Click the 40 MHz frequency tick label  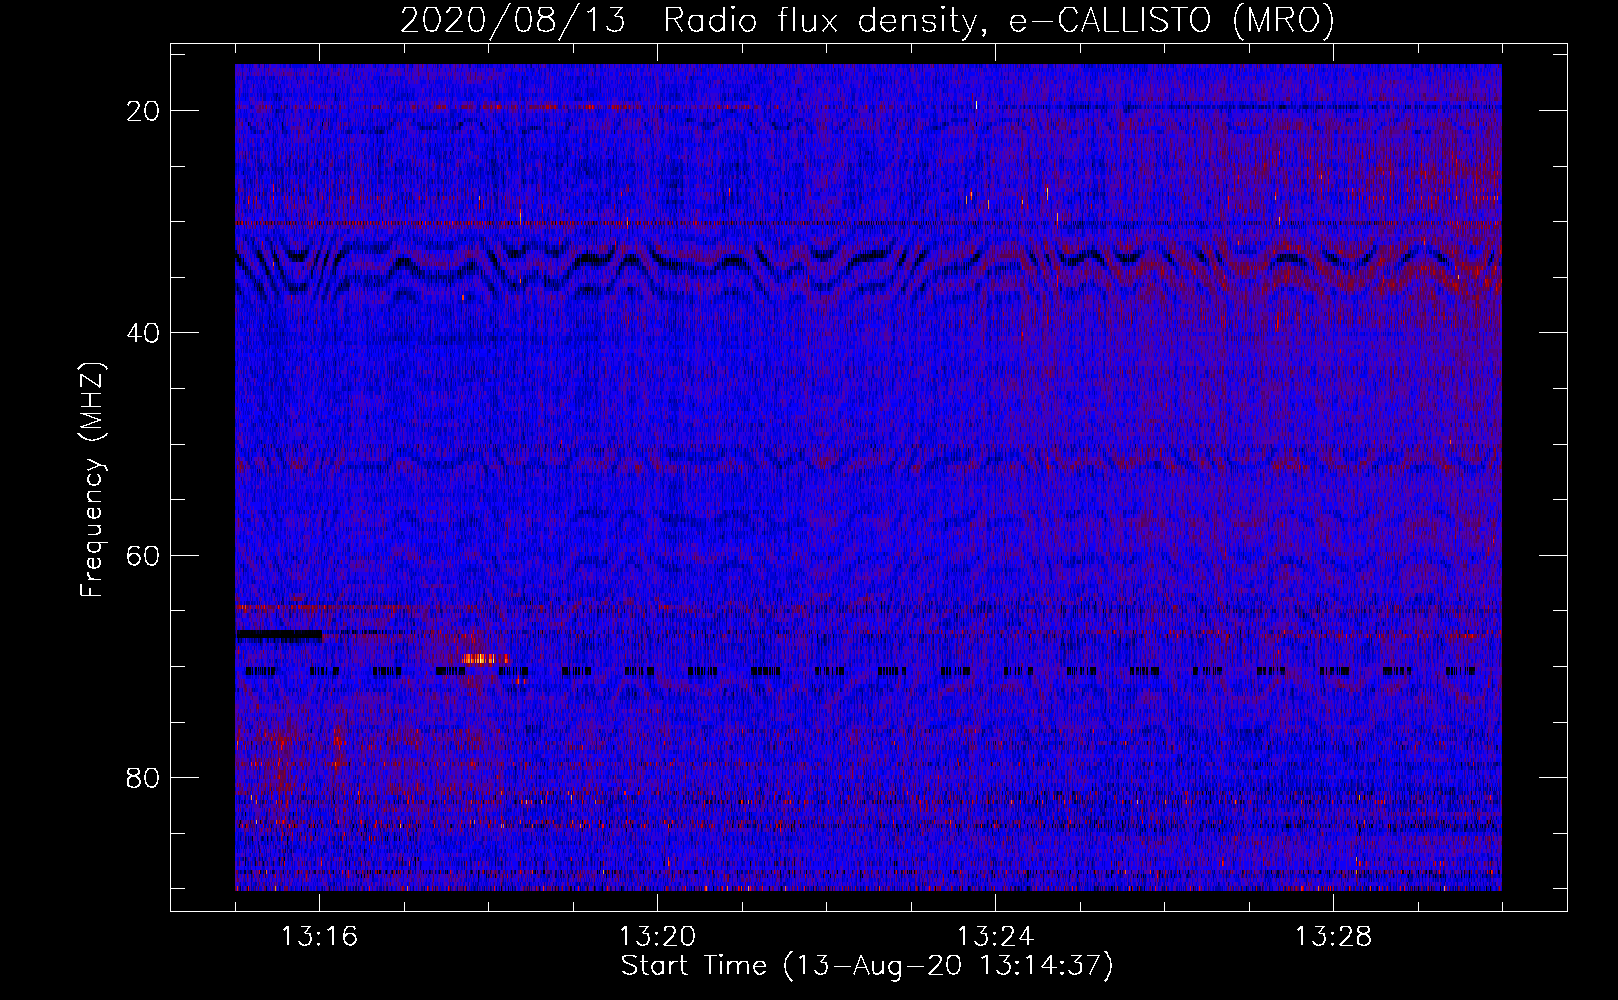pos(144,333)
